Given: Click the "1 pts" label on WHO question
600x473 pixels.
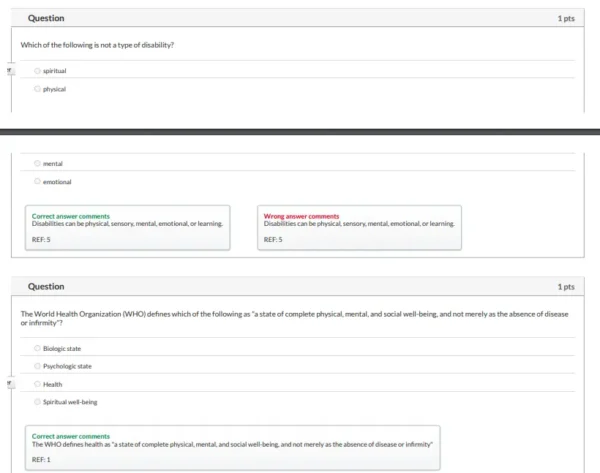Looking at the screenshot, I should pyautogui.click(x=565, y=287).
